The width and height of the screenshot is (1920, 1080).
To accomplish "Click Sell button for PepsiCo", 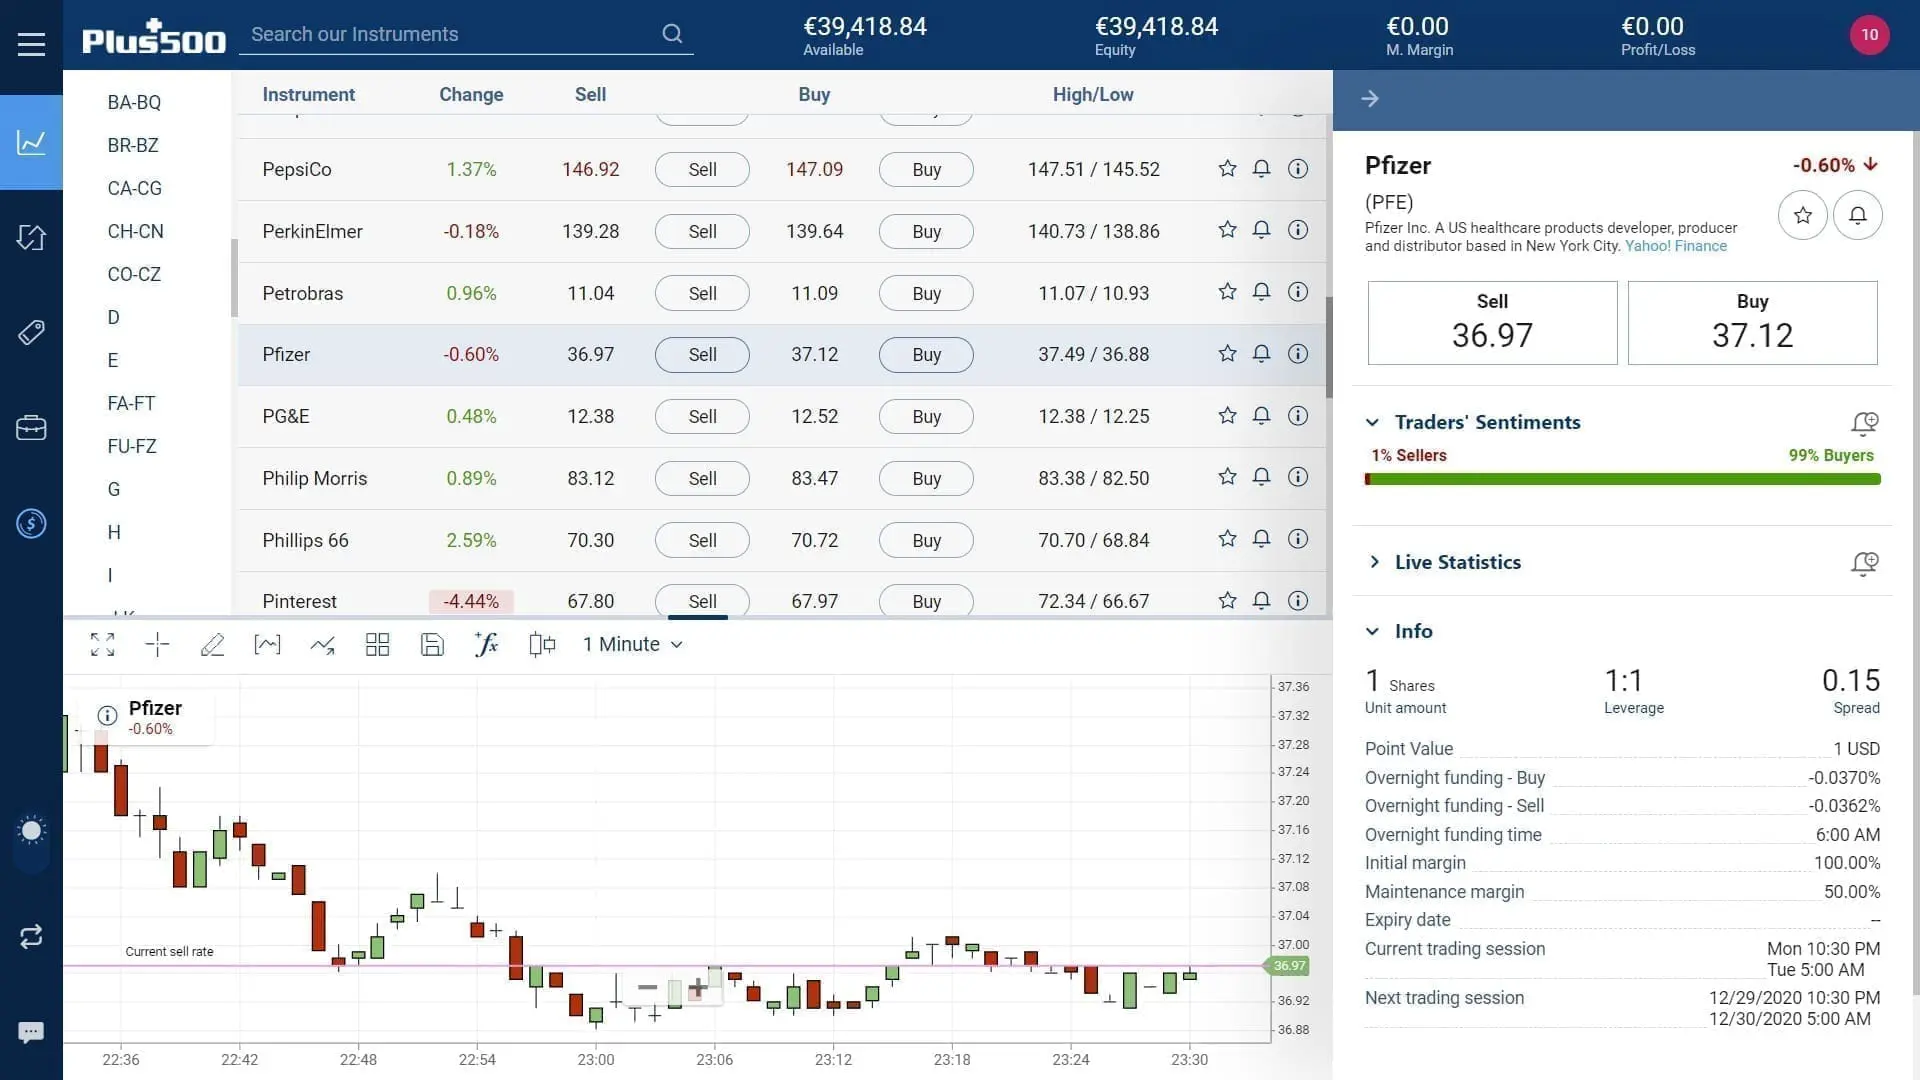I will (702, 169).
